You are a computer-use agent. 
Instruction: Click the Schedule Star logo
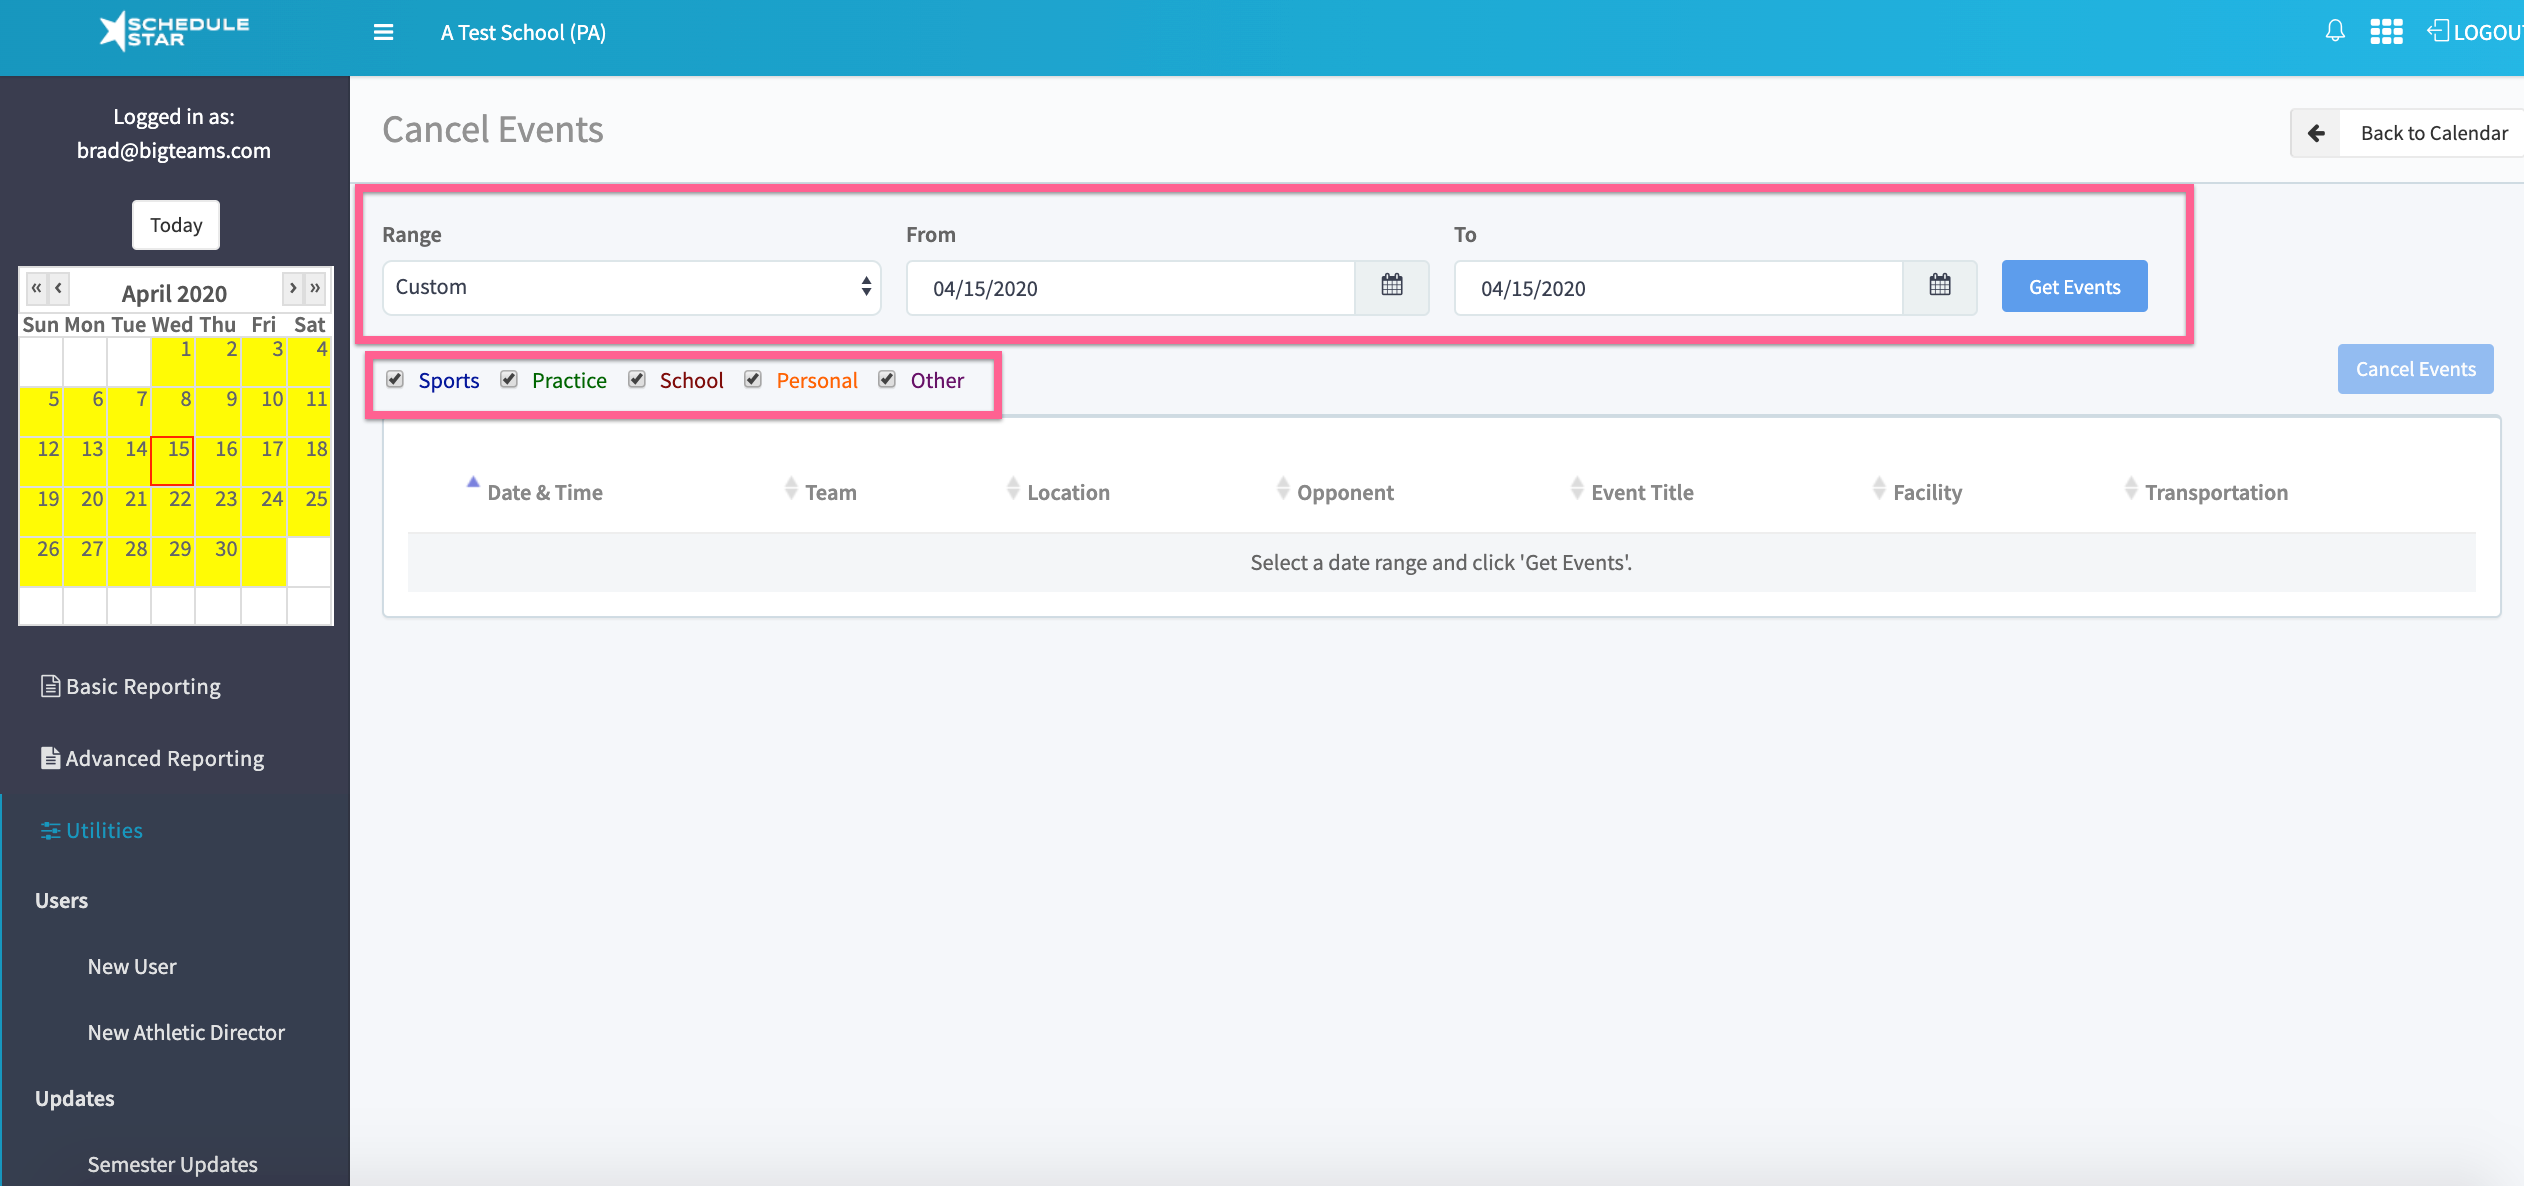click(172, 30)
